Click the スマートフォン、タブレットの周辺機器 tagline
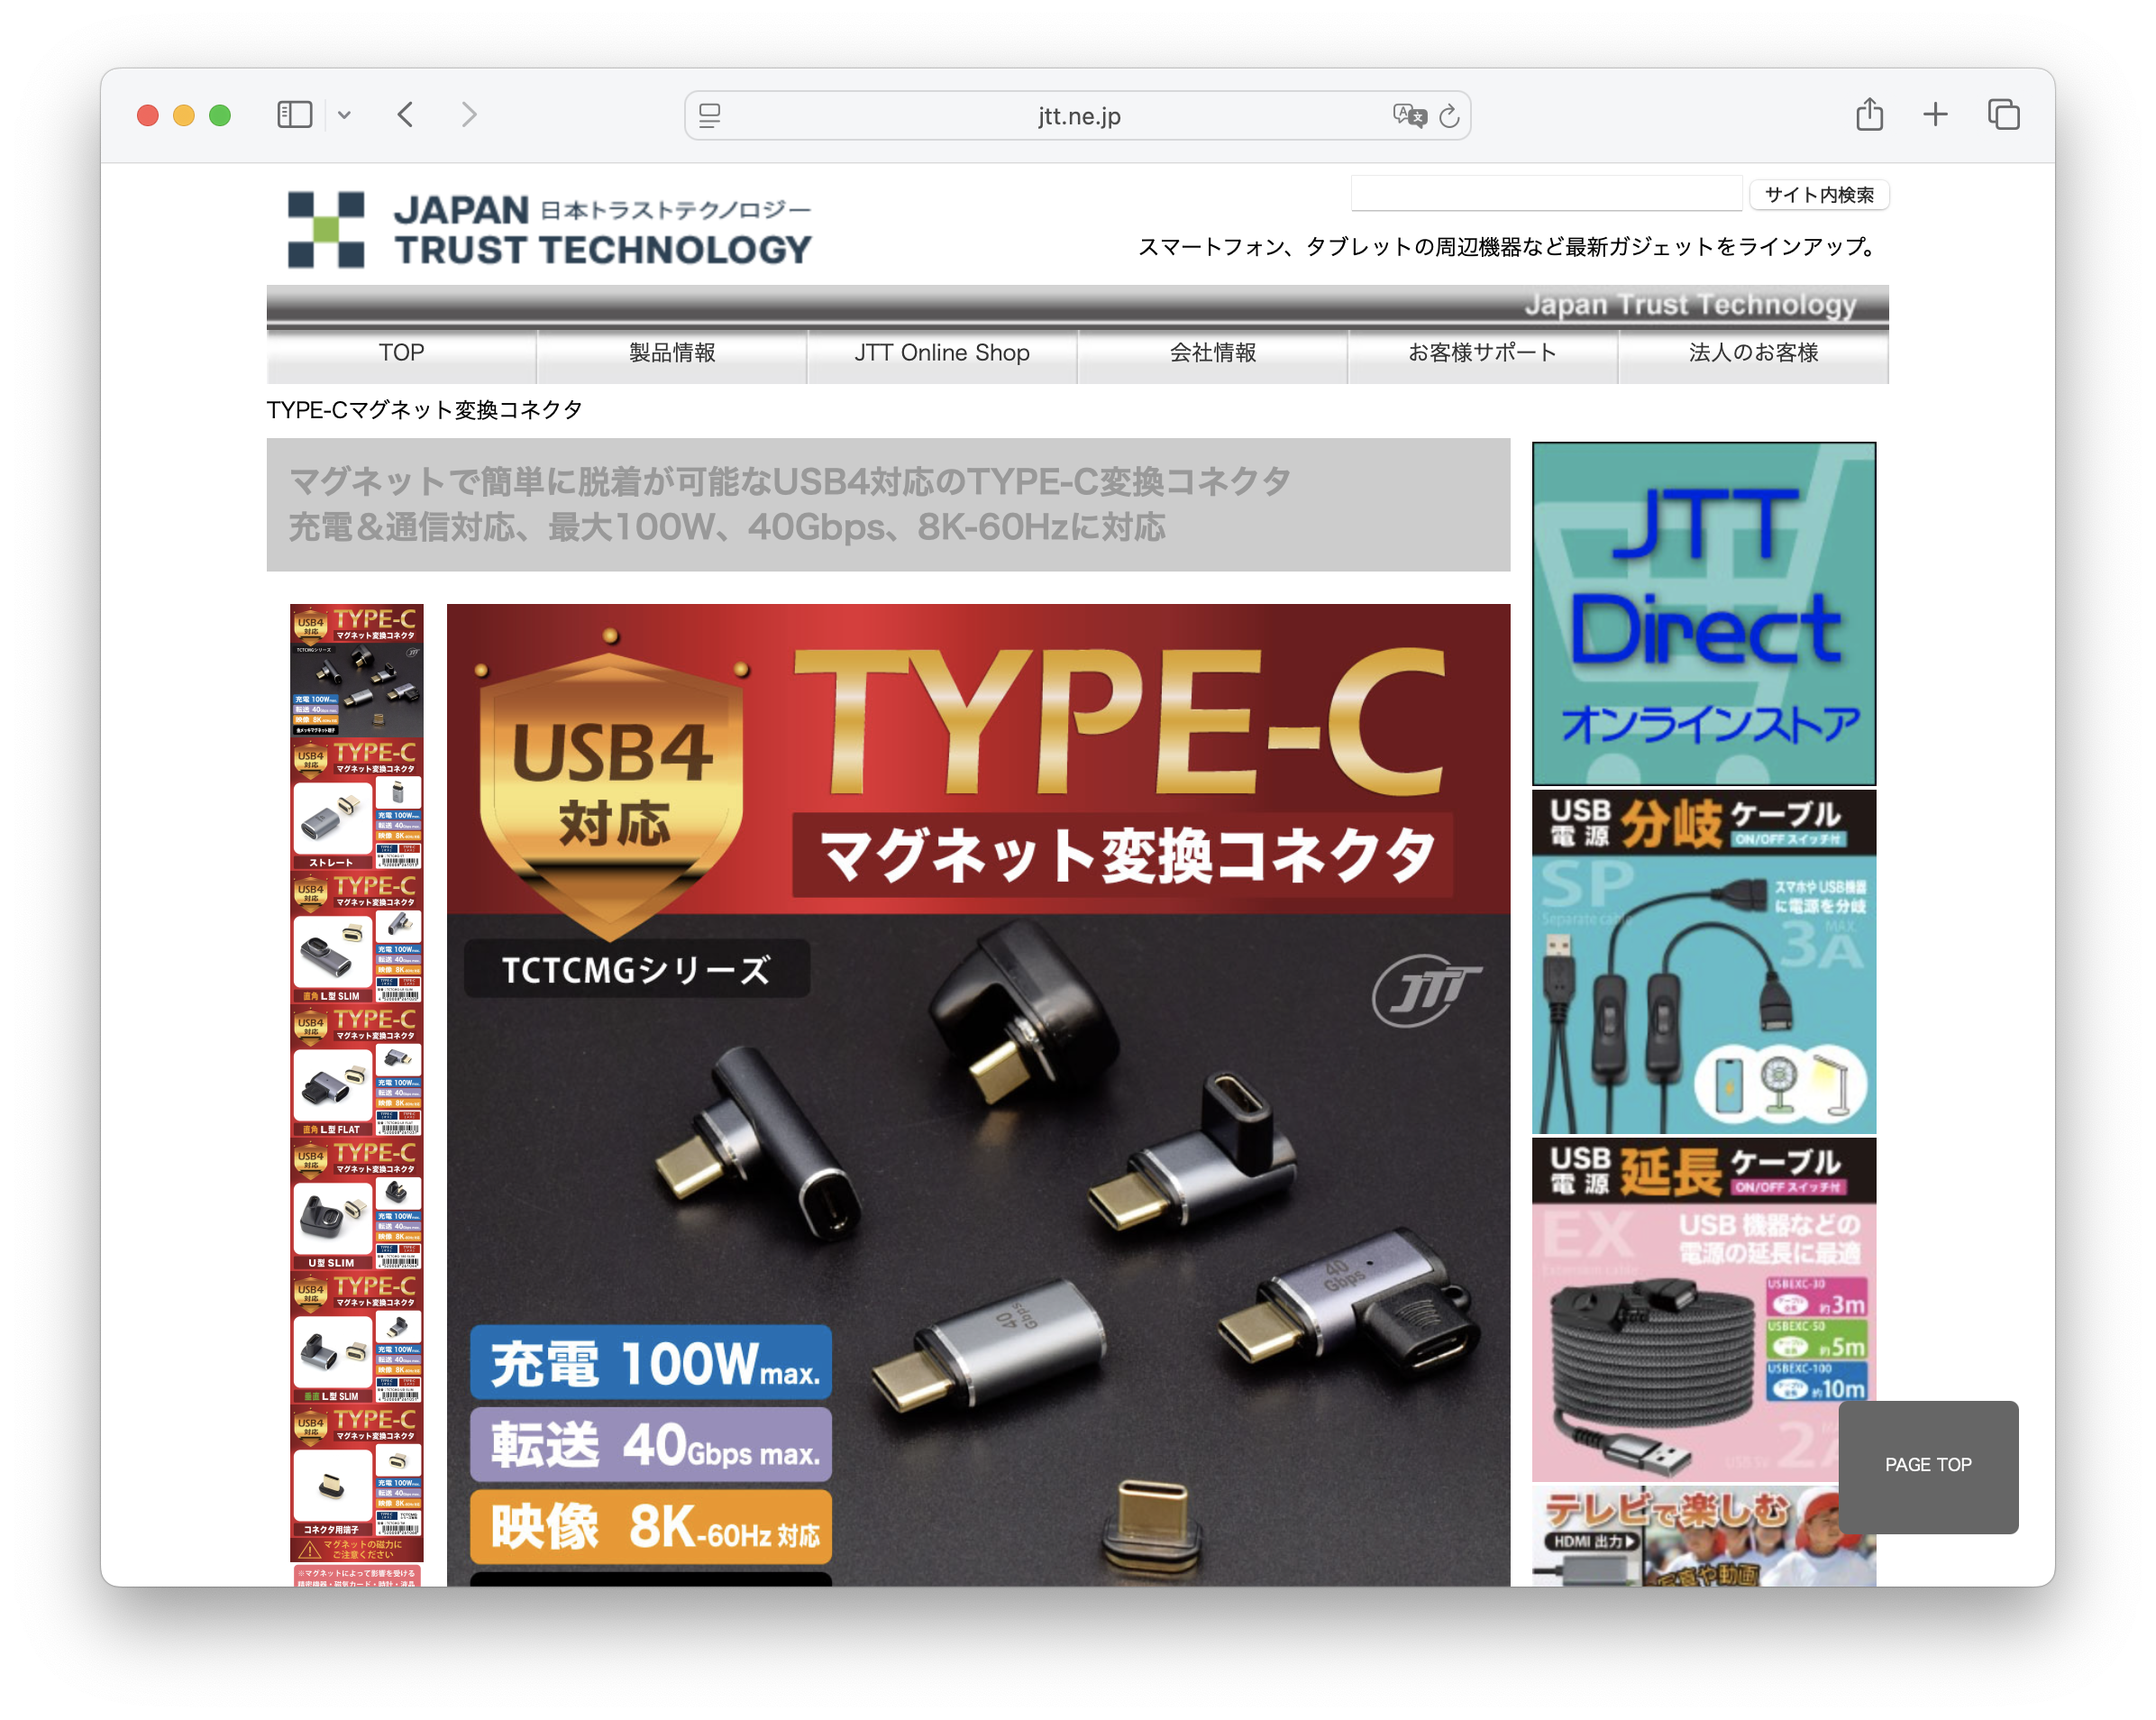Viewport: 2156px width, 1720px height. [x=1510, y=247]
